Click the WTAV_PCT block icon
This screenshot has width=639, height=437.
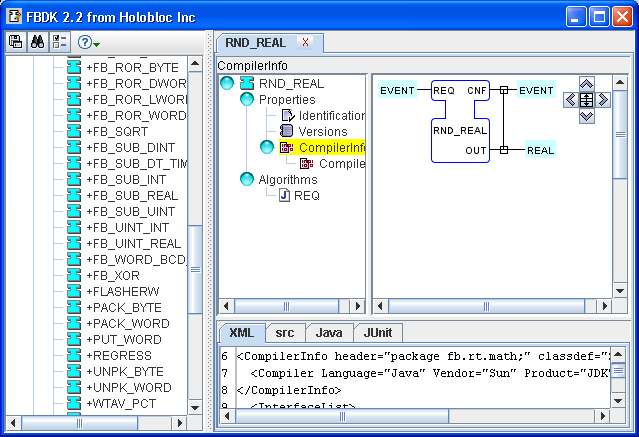tap(74, 403)
